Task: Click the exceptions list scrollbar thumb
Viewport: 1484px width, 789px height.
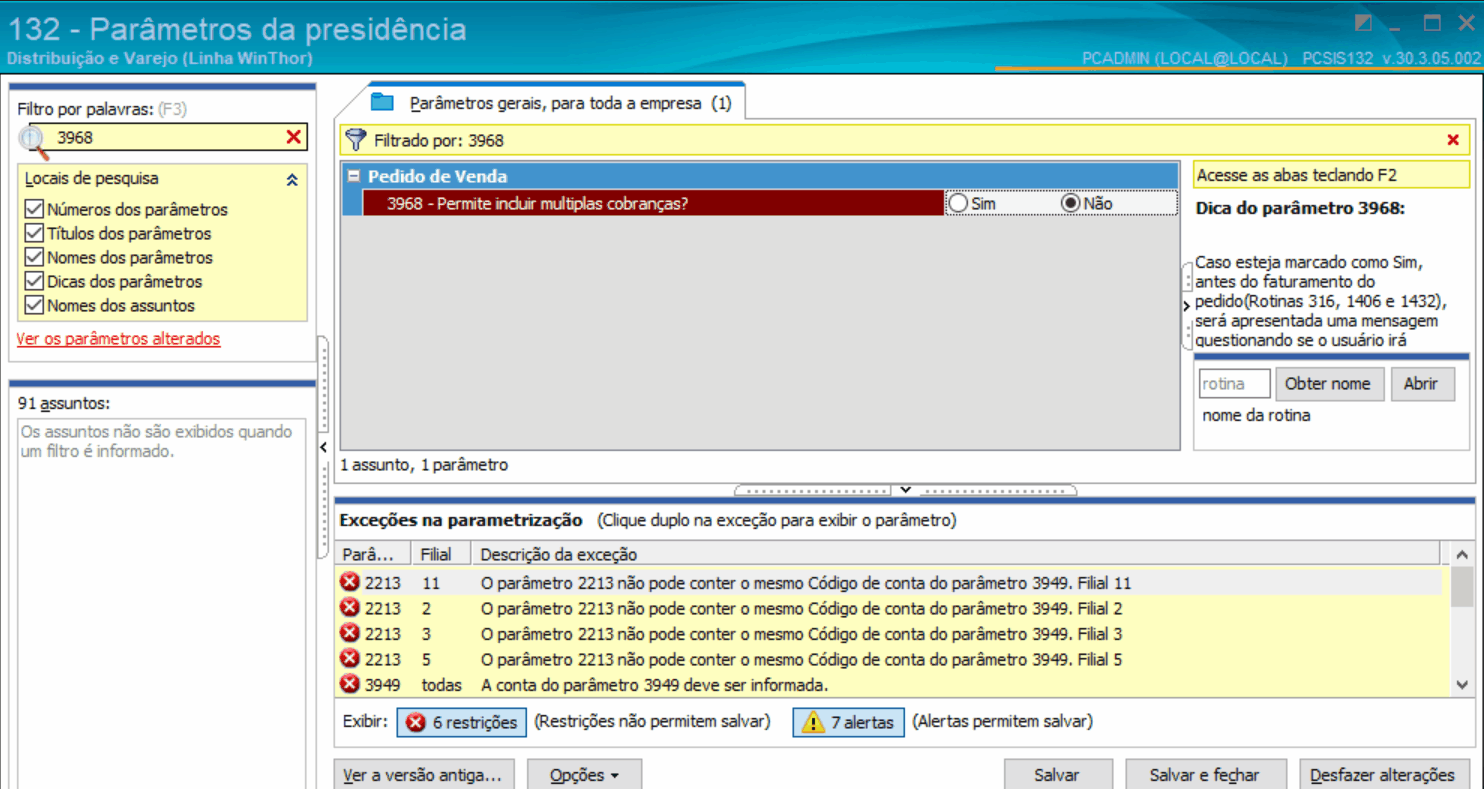Action: pyautogui.click(x=1462, y=586)
